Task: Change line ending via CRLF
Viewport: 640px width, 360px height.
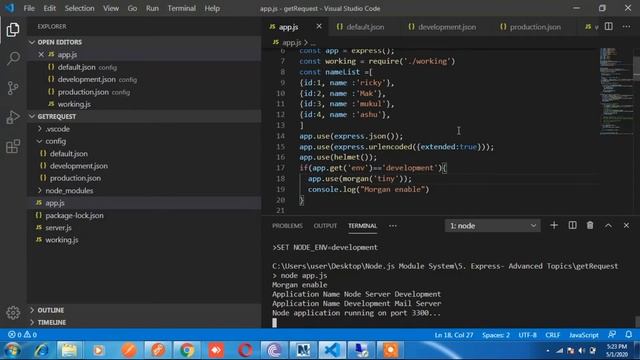Action: click(553, 335)
